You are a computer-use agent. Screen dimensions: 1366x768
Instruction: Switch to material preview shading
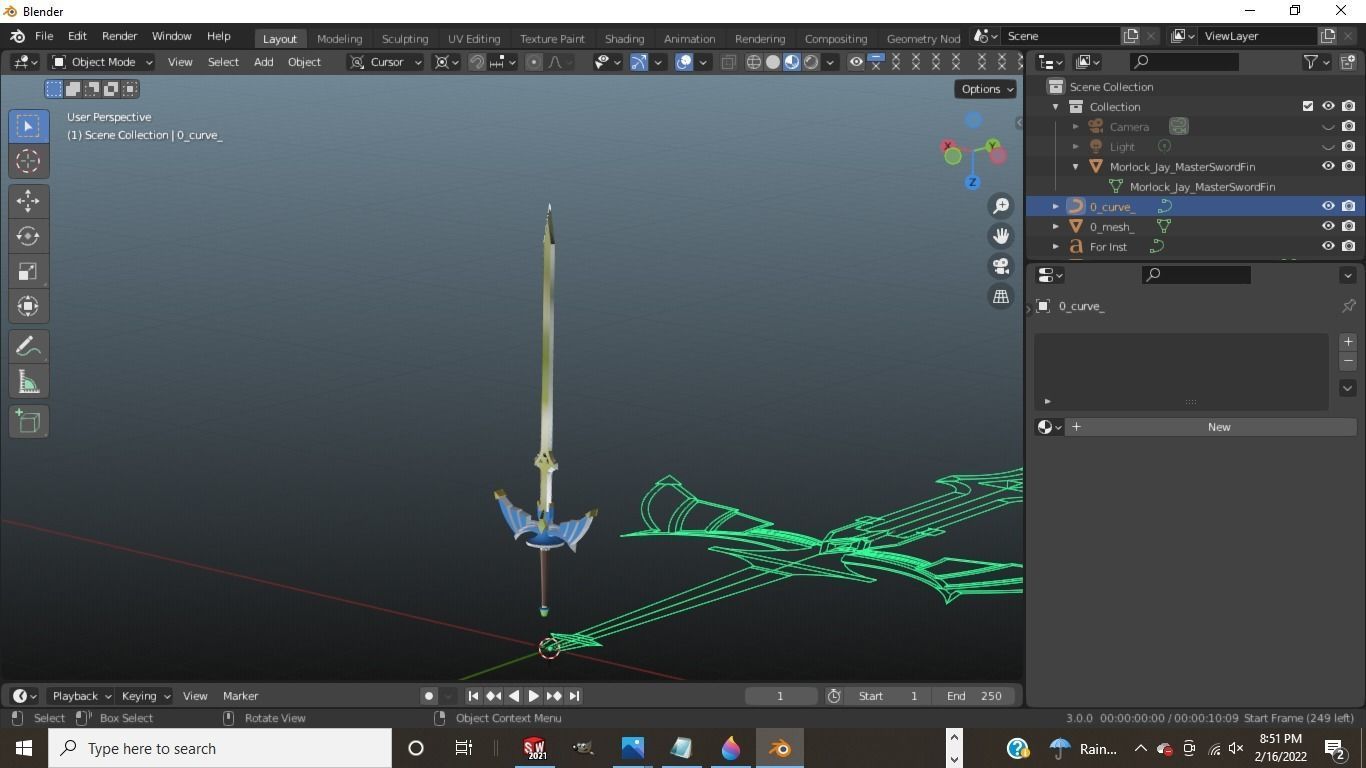[792, 62]
